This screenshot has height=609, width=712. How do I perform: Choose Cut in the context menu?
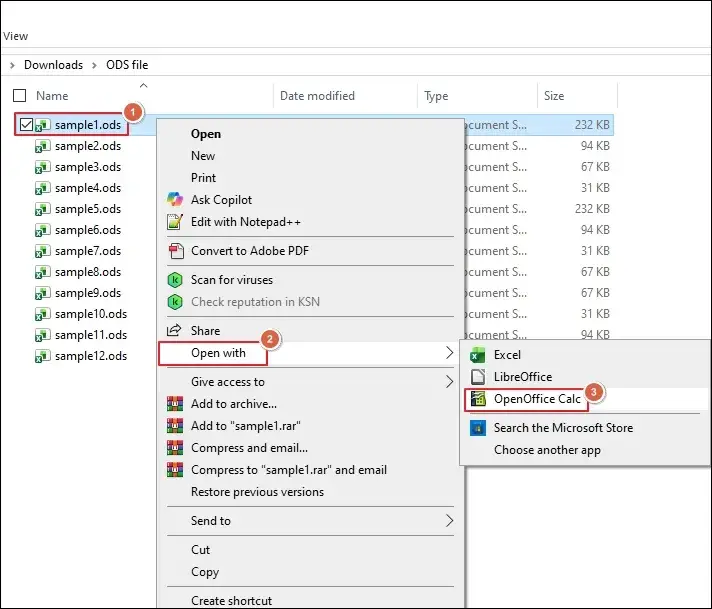[200, 550]
